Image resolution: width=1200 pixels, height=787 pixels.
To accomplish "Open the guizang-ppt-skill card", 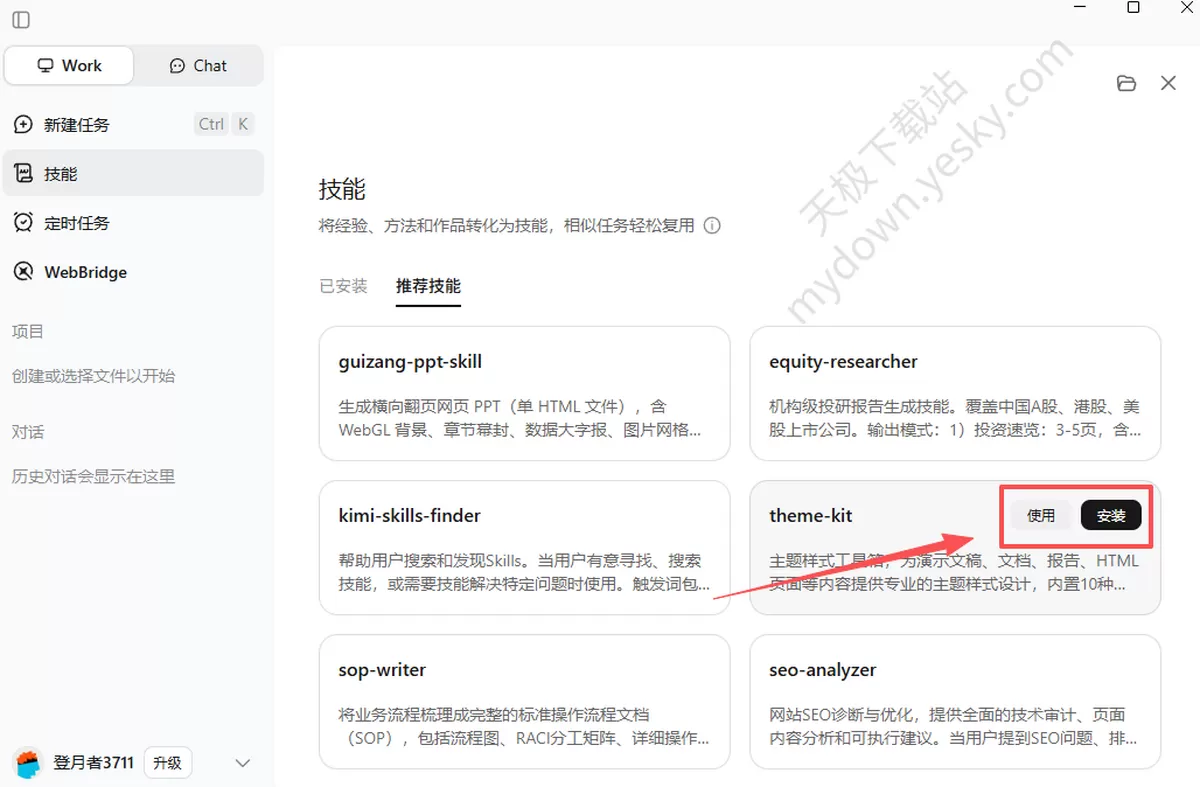I will point(524,393).
